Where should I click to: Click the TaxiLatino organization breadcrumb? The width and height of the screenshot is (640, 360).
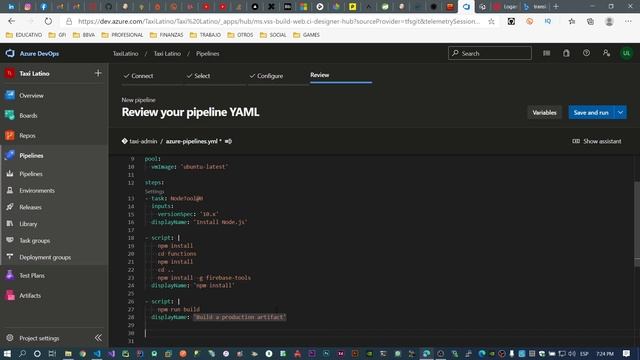(125, 53)
